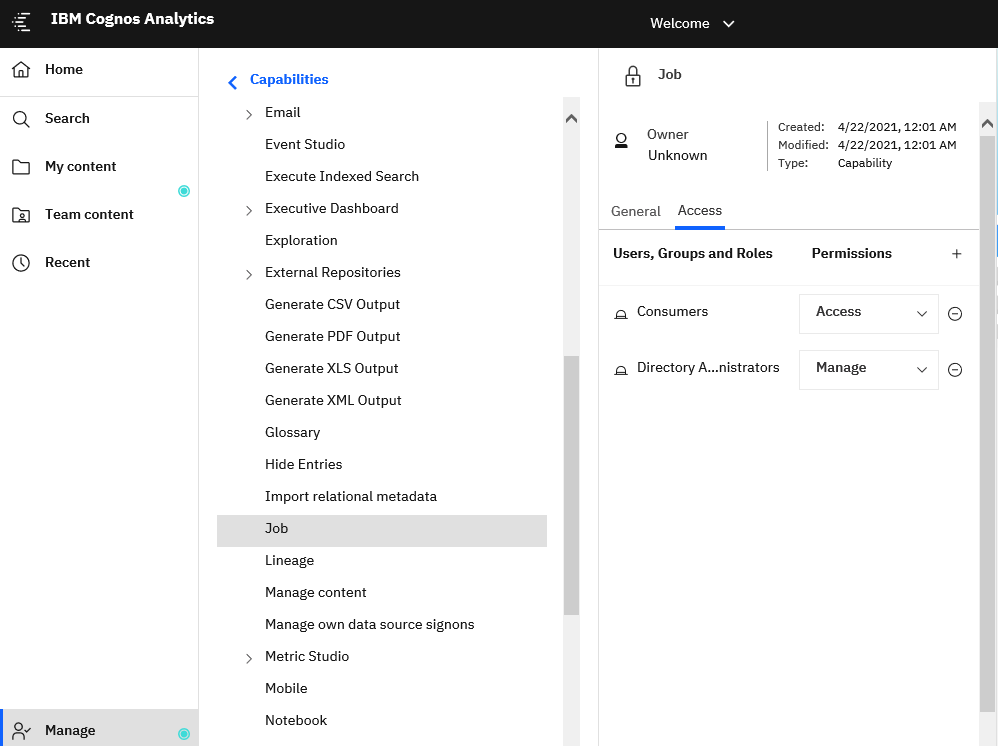Select Generate XML Output capability
Viewport: 998px width, 746px height.
coord(333,400)
